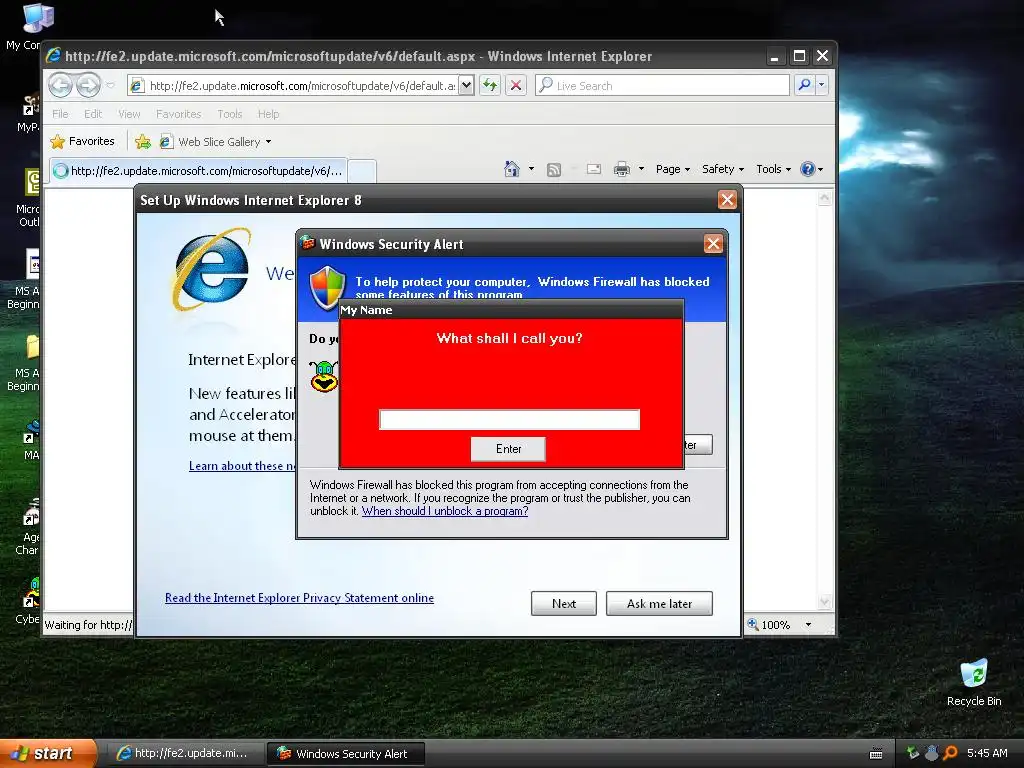Click the green smiley bug program icon
The image size is (1024, 768).
click(x=324, y=376)
